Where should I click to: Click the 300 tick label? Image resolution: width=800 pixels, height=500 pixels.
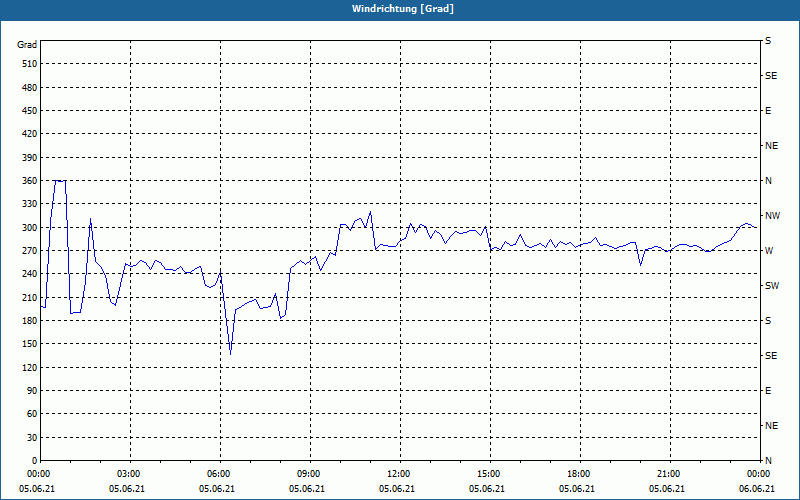click(30, 227)
